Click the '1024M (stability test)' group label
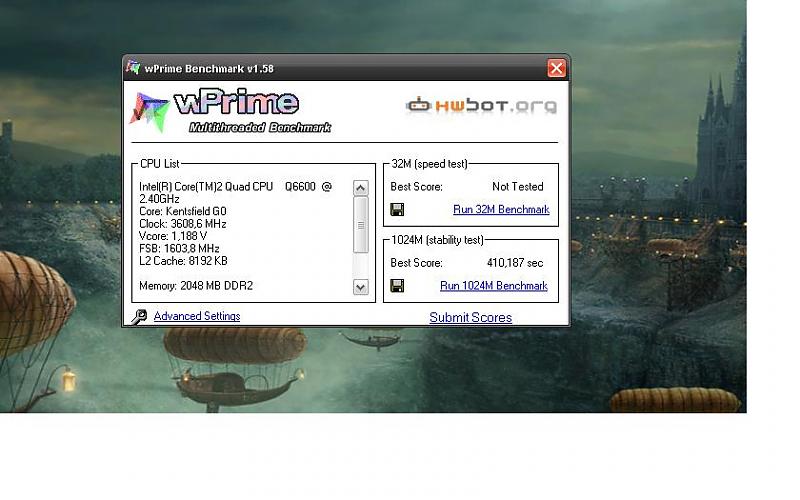The height and width of the screenshot is (500, 800). [437, 240]
